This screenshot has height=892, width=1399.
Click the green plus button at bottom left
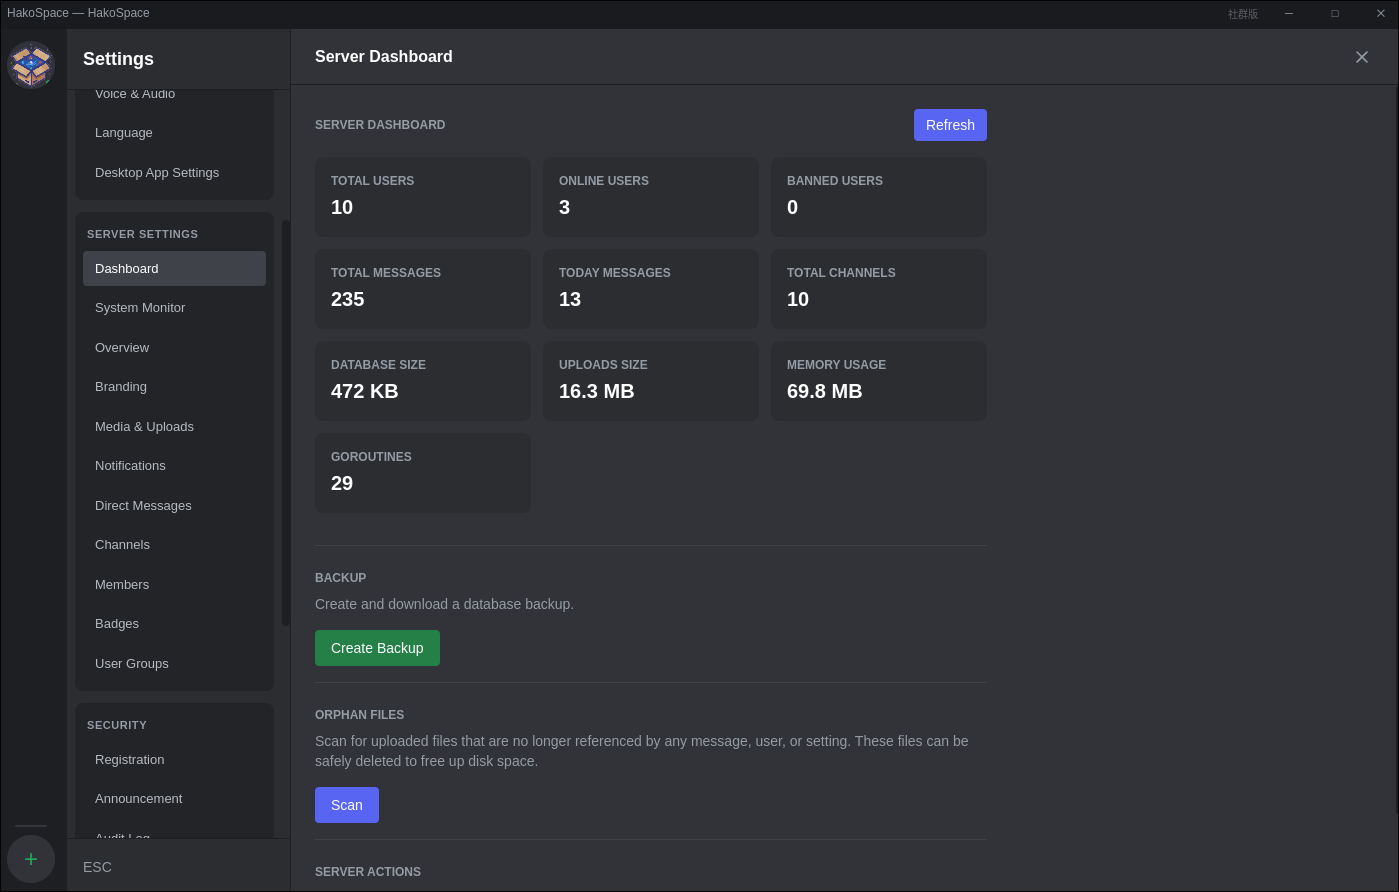tap(31, 858)
